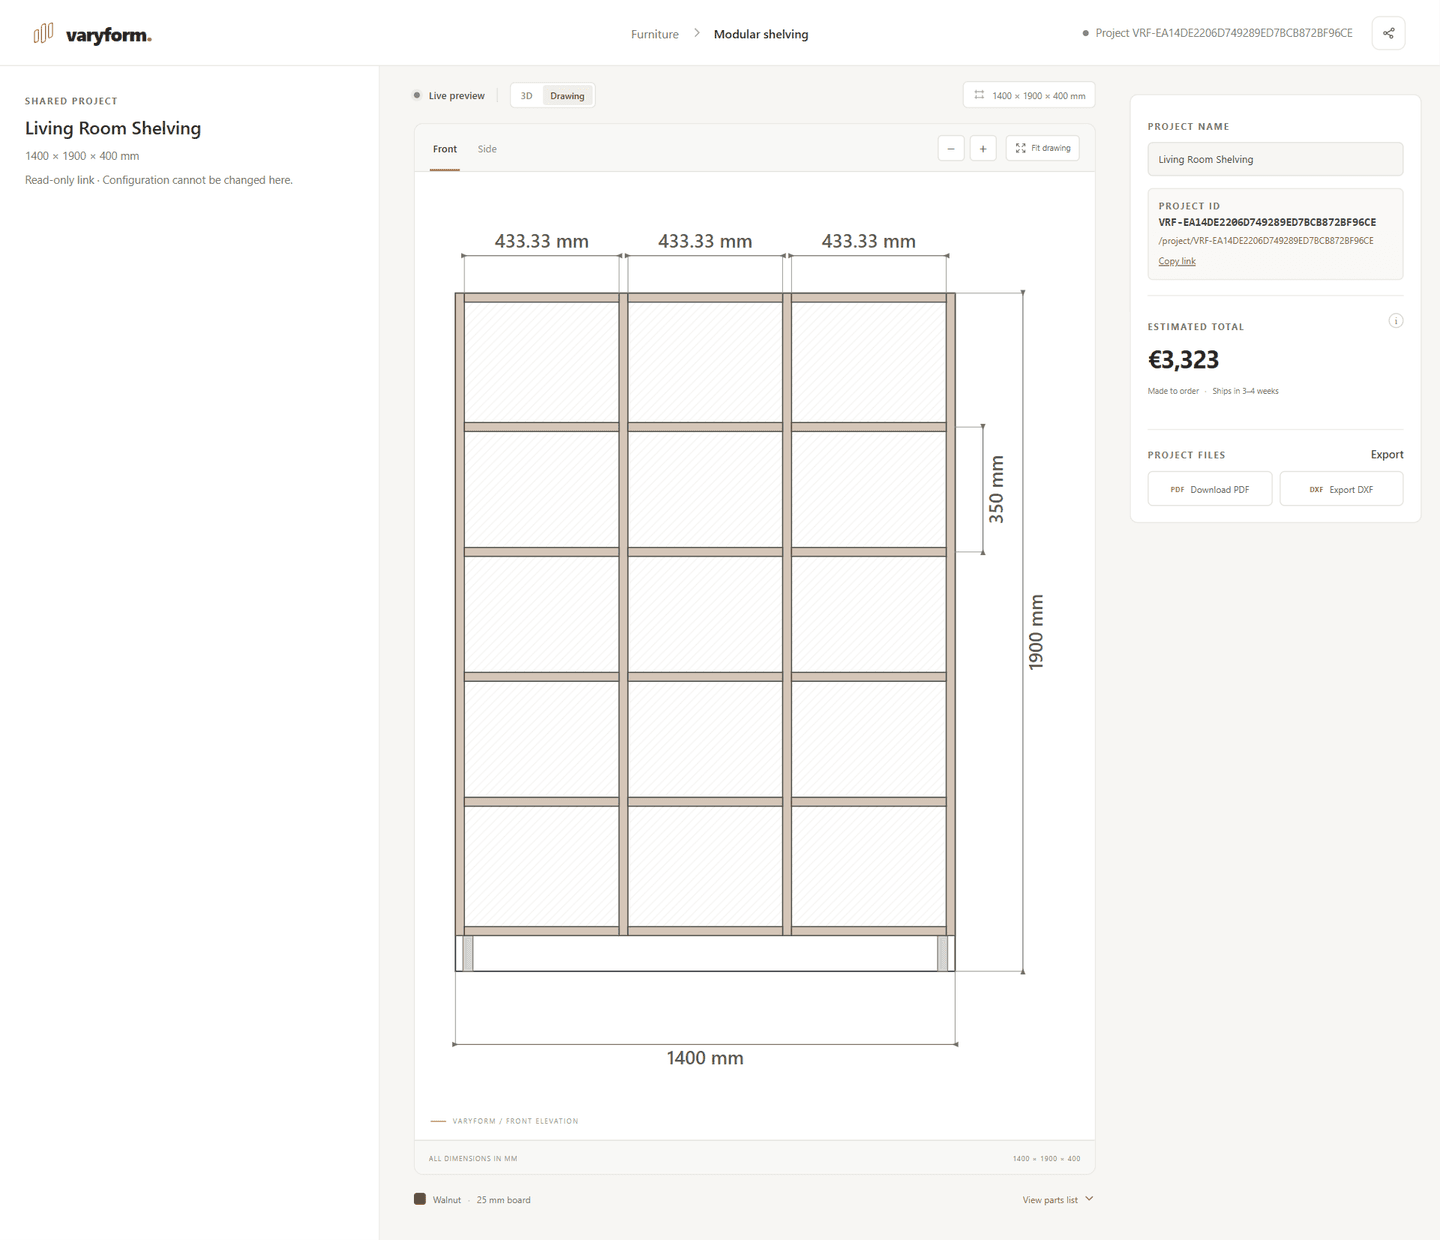Click the Ships in 3–4 weeks text
The image size is (1440, 1240).
pyautogui.click(x=1245, y=391)
